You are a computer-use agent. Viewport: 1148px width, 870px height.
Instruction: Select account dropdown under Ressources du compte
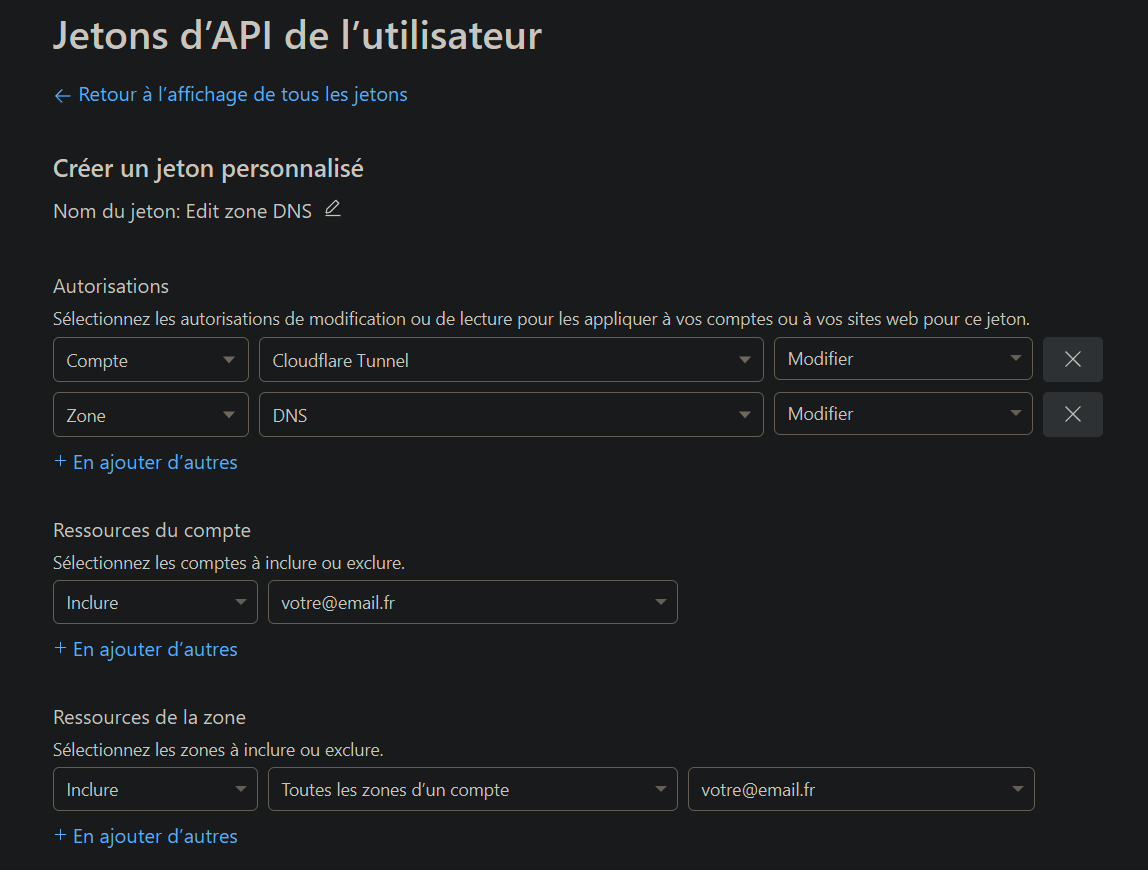point(472,602)
